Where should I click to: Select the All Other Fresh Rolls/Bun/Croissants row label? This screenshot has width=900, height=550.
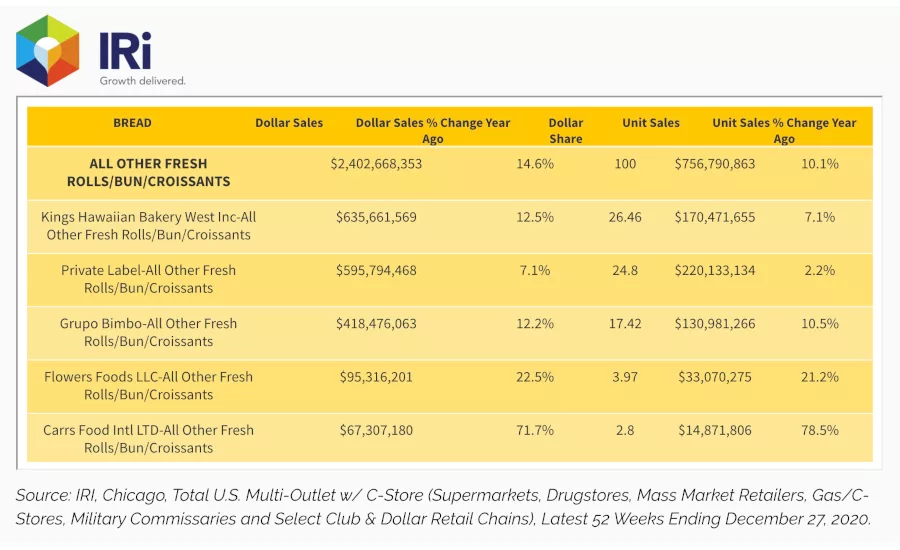coord(149,172)
